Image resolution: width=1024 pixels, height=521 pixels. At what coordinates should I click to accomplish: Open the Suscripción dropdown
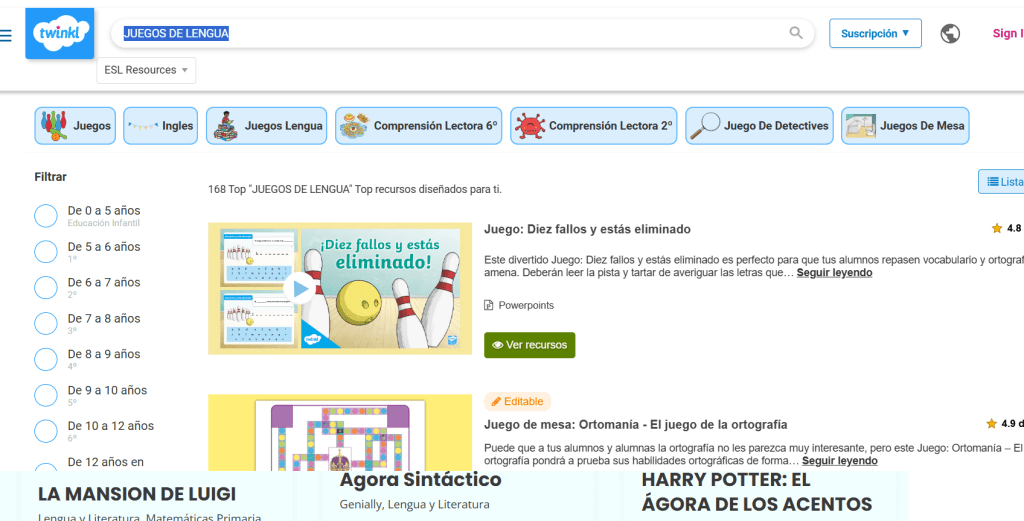pos(875,33)
